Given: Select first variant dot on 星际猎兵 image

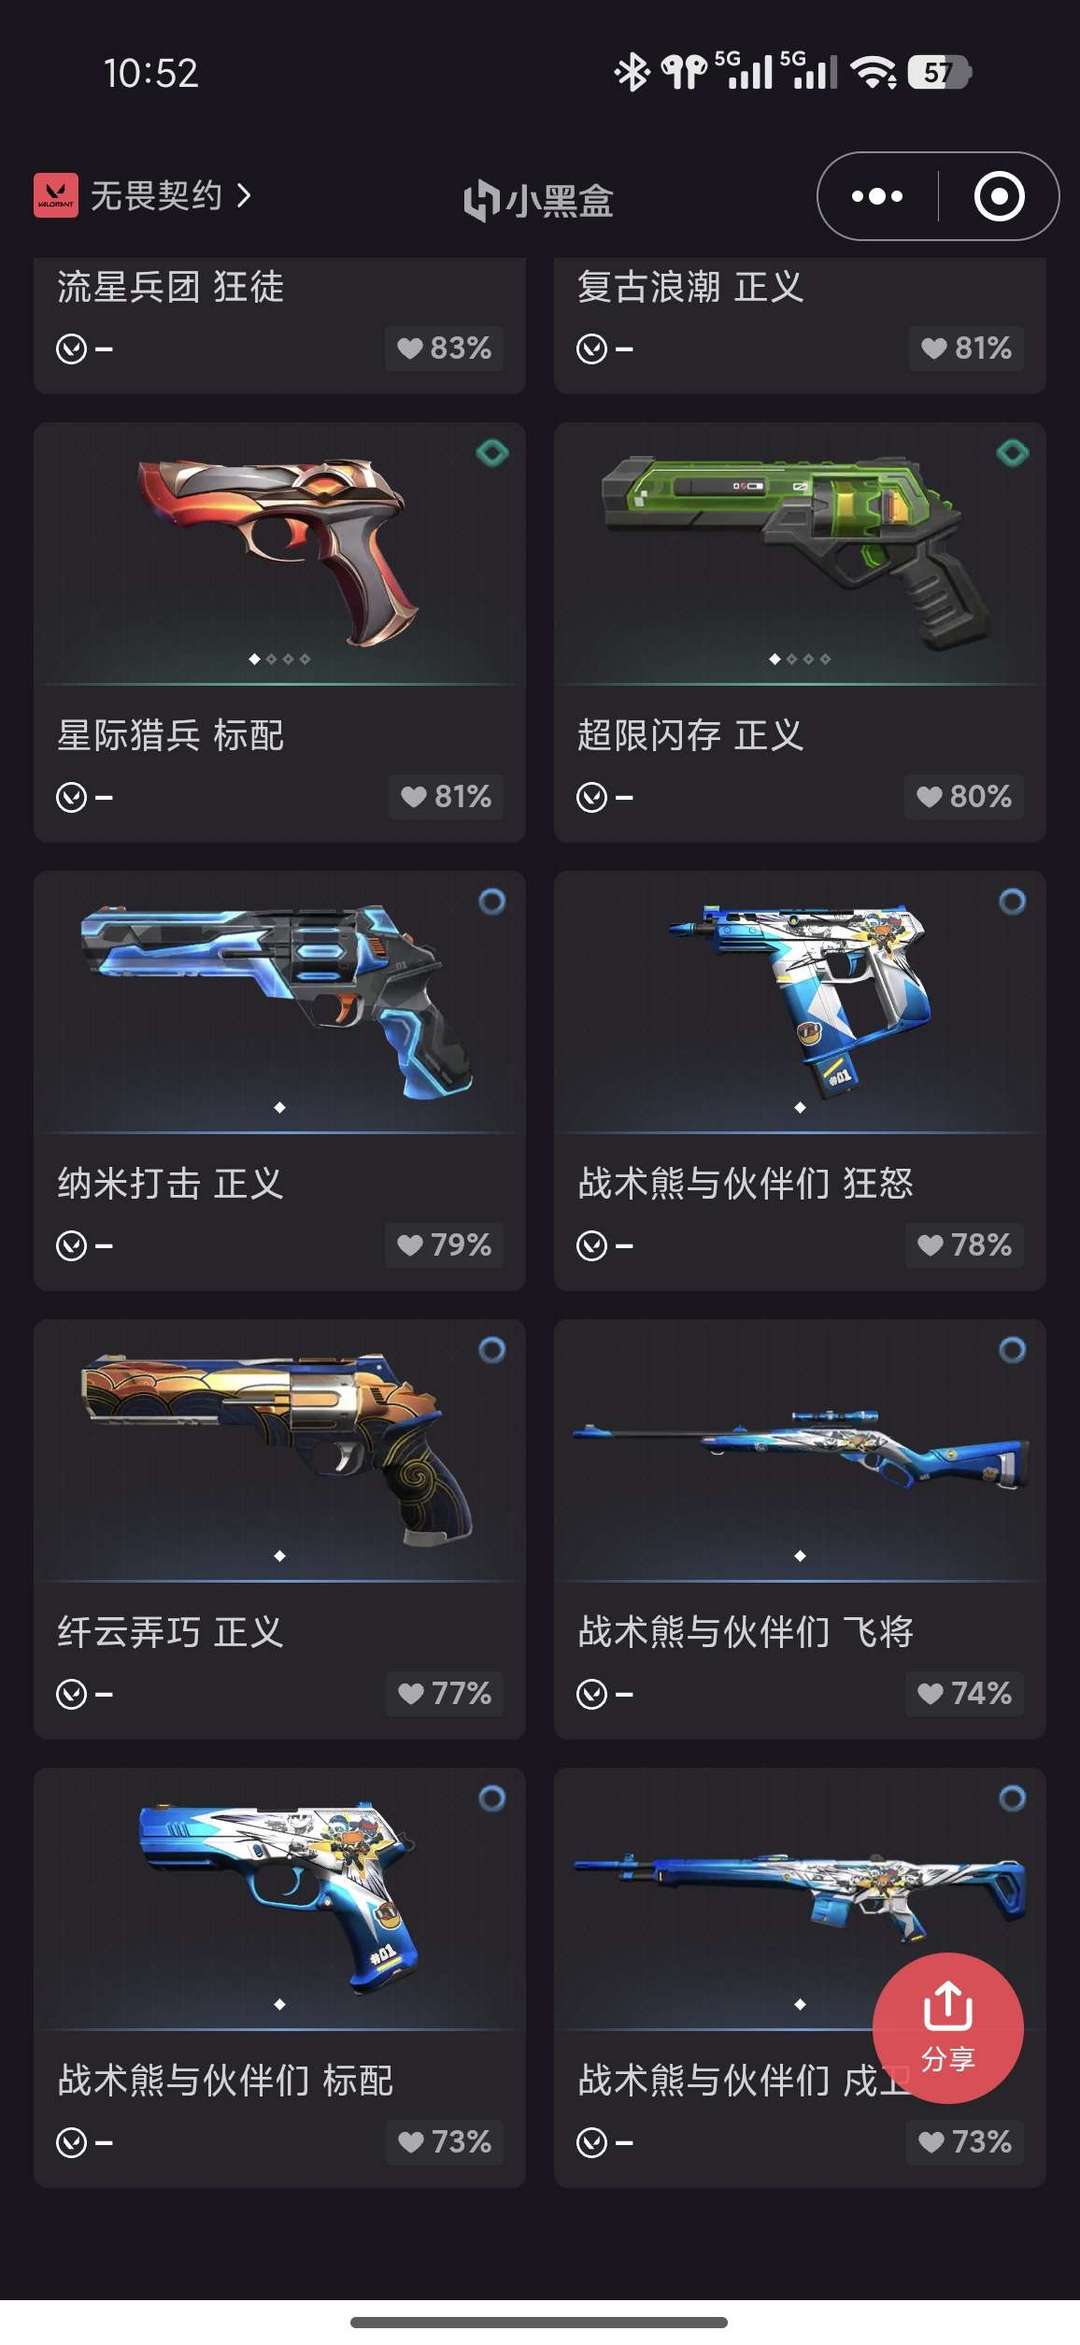Looking at the screenshot, I should coord(254,659).
